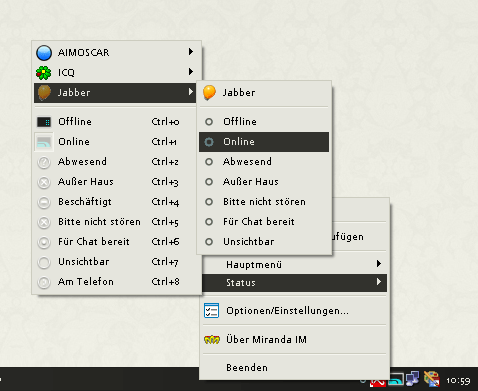The width and height of the screenshot is (478, 391).
Task: Click the Bitte nicht stören icon beside Ctrl+5
Action: pos(44,222)
